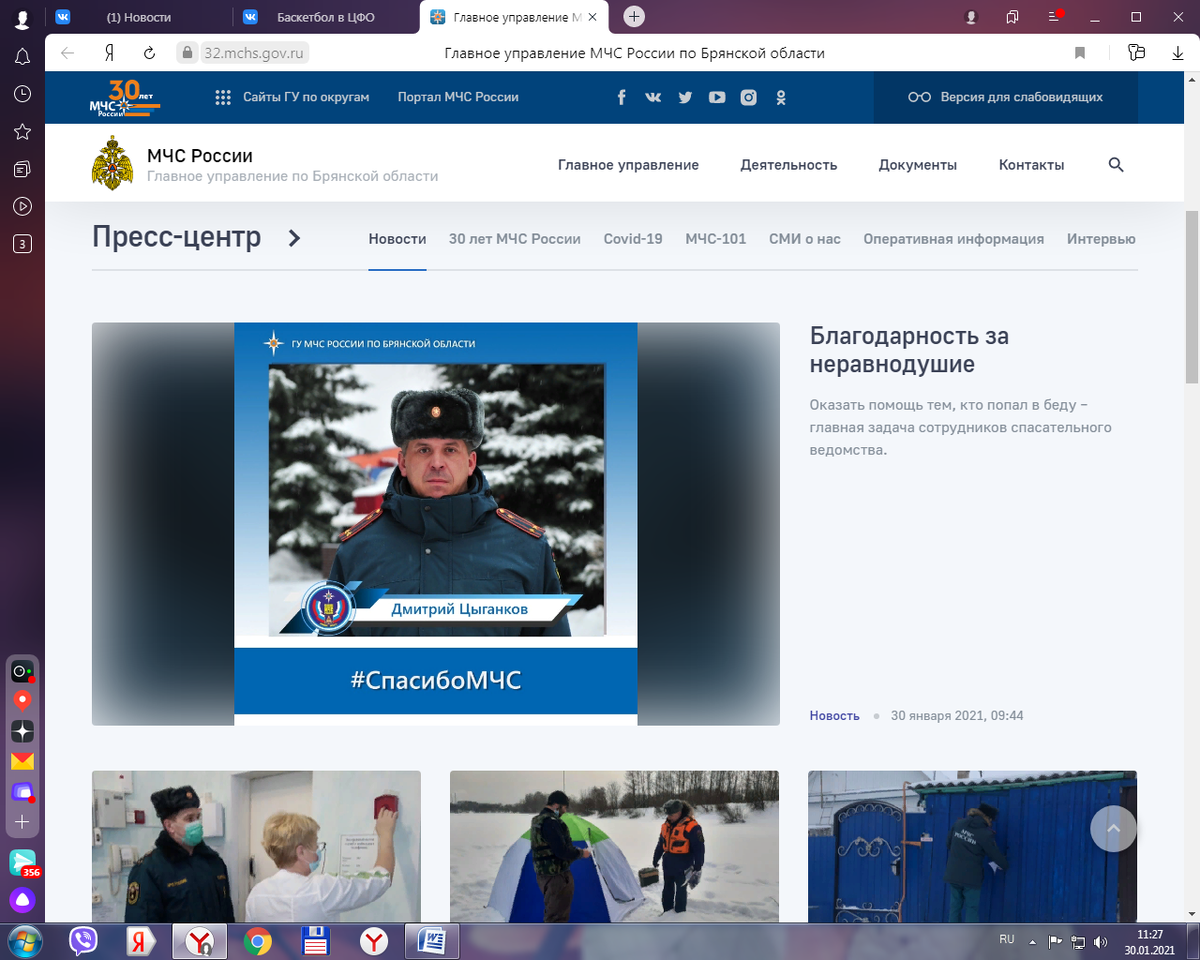
Task: Click the page vertical scrollbar thumb
Action: 1191,297
